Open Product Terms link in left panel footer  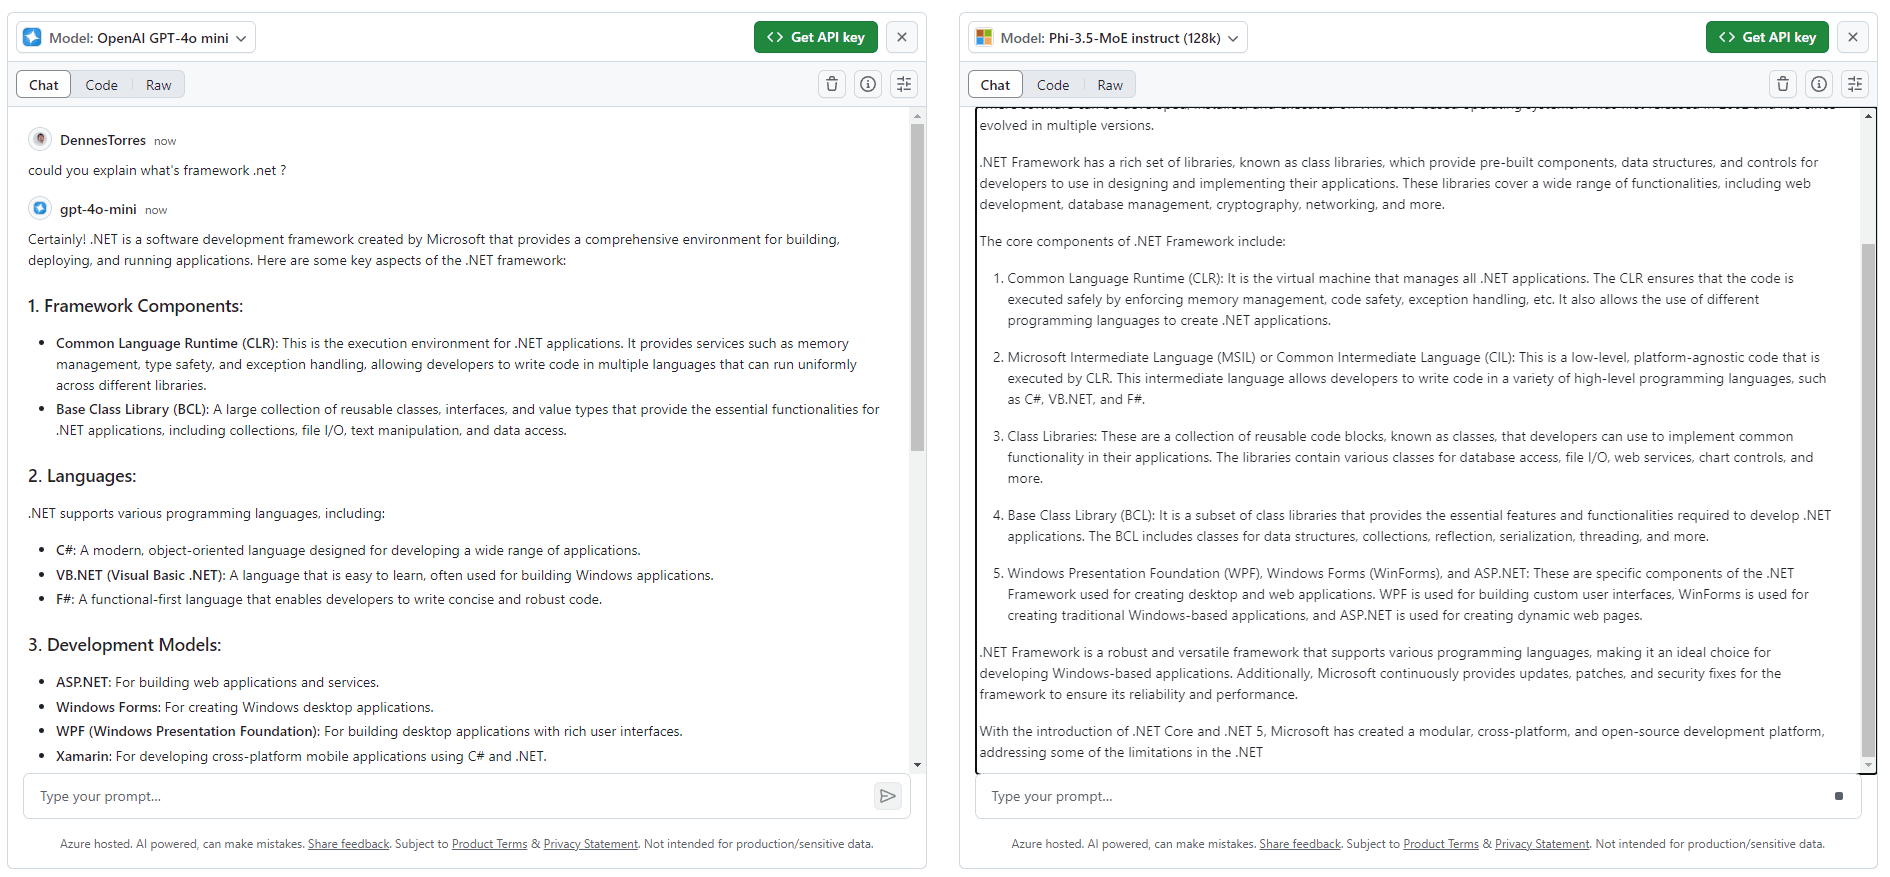[x=489, y=844]
